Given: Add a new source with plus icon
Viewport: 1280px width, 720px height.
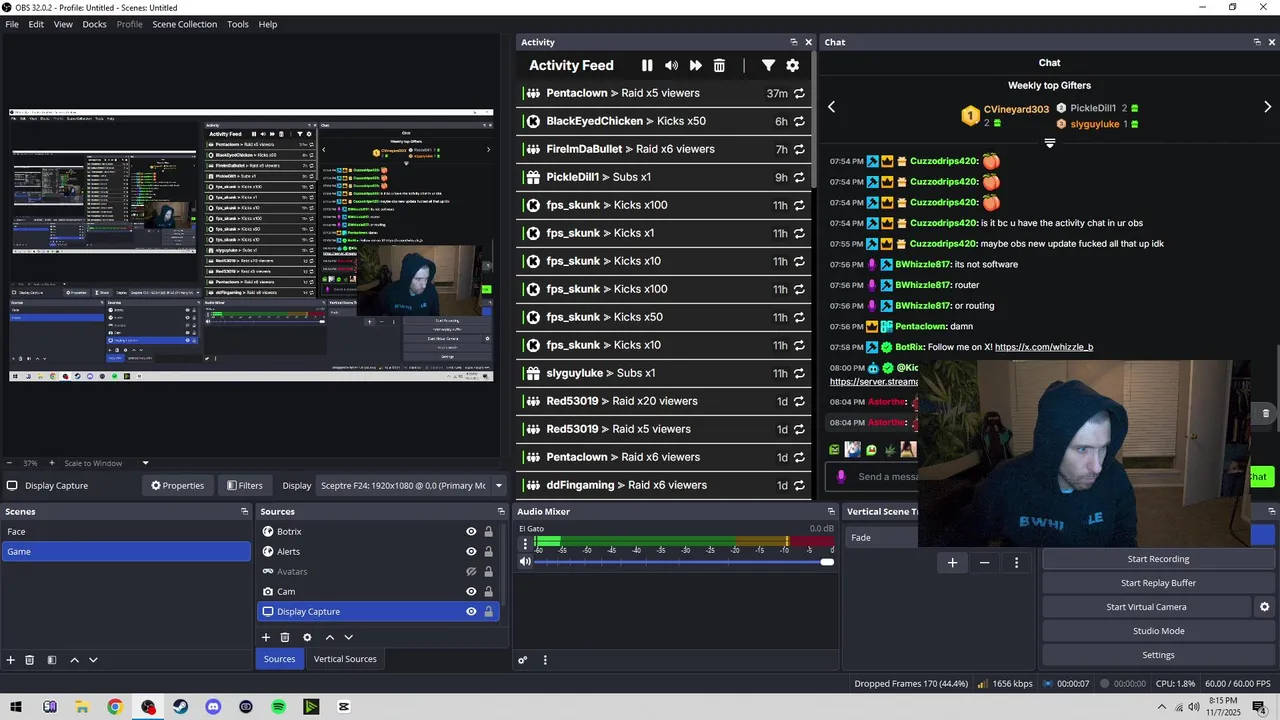Looking at the screenshot, I should click(266, 637).
